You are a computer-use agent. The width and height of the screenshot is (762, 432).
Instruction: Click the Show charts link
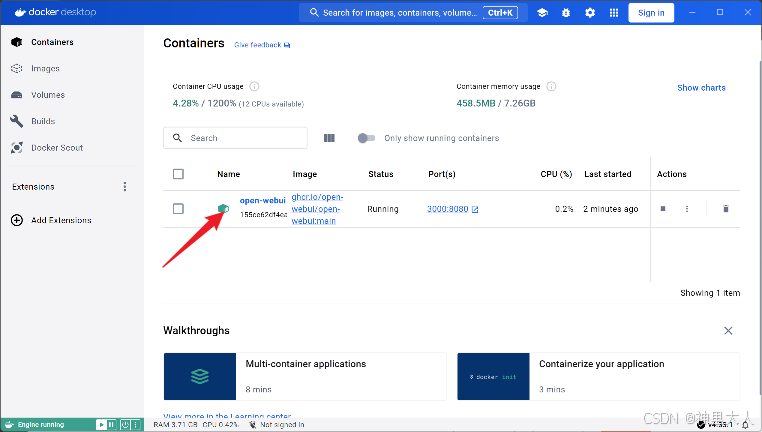(701, 88)
